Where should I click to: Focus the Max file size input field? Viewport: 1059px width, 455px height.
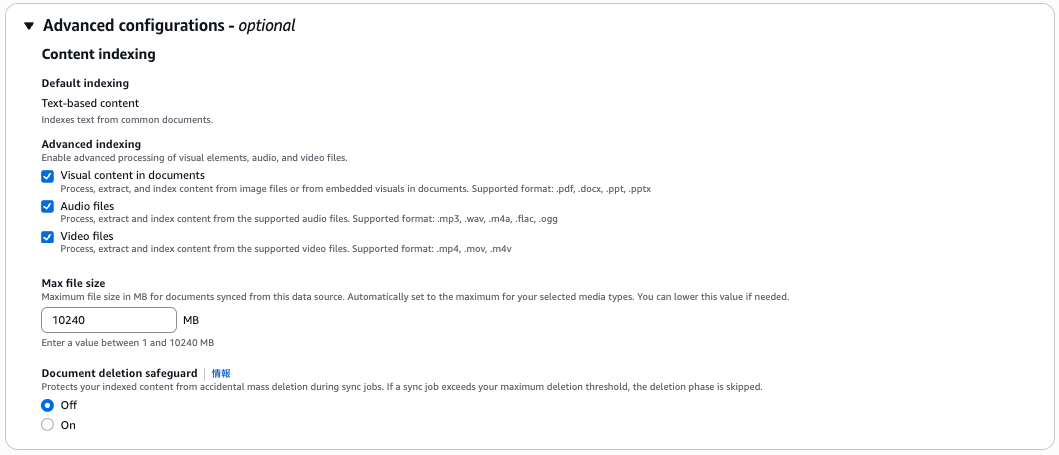point(109,320)
